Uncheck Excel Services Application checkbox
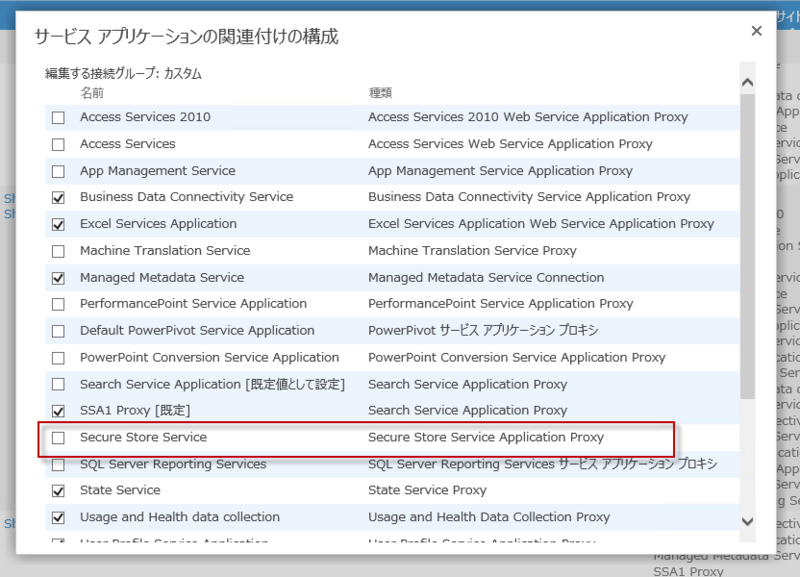 pyautogui.click(x=58, y=224)
